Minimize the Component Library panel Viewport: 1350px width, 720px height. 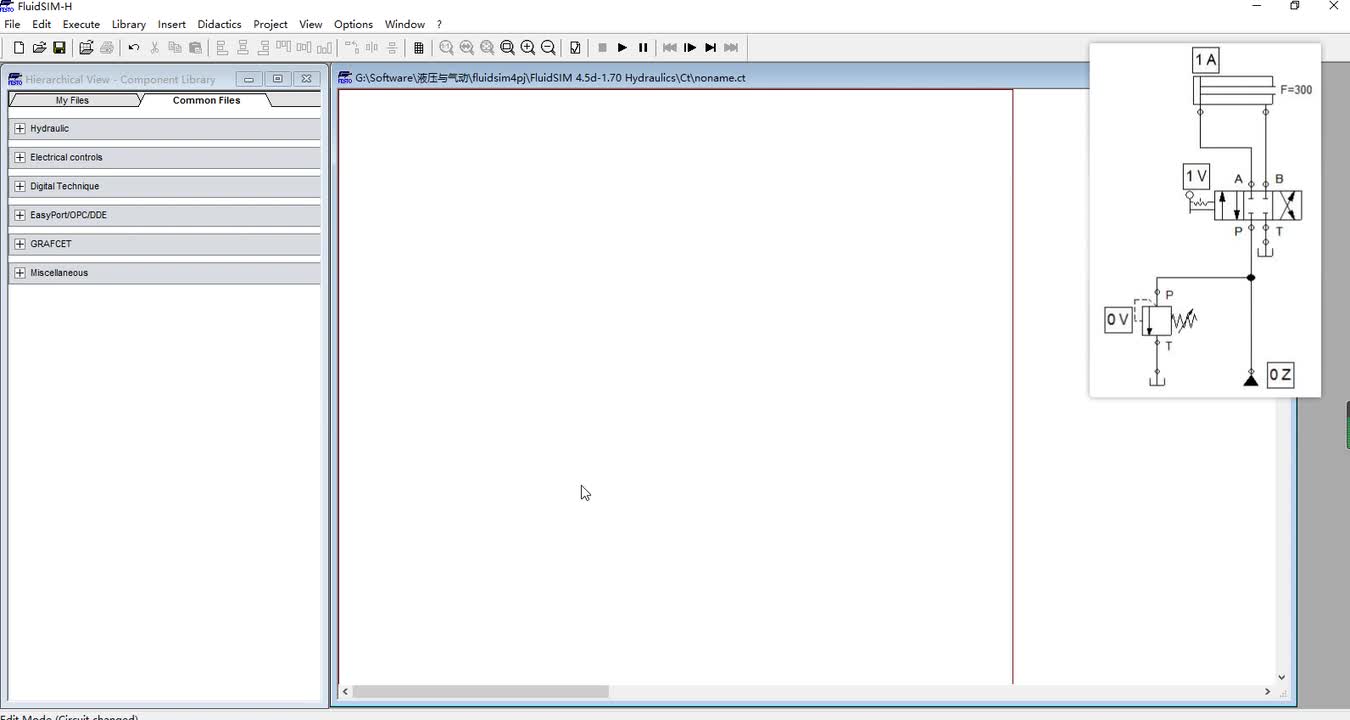[249, 79]
